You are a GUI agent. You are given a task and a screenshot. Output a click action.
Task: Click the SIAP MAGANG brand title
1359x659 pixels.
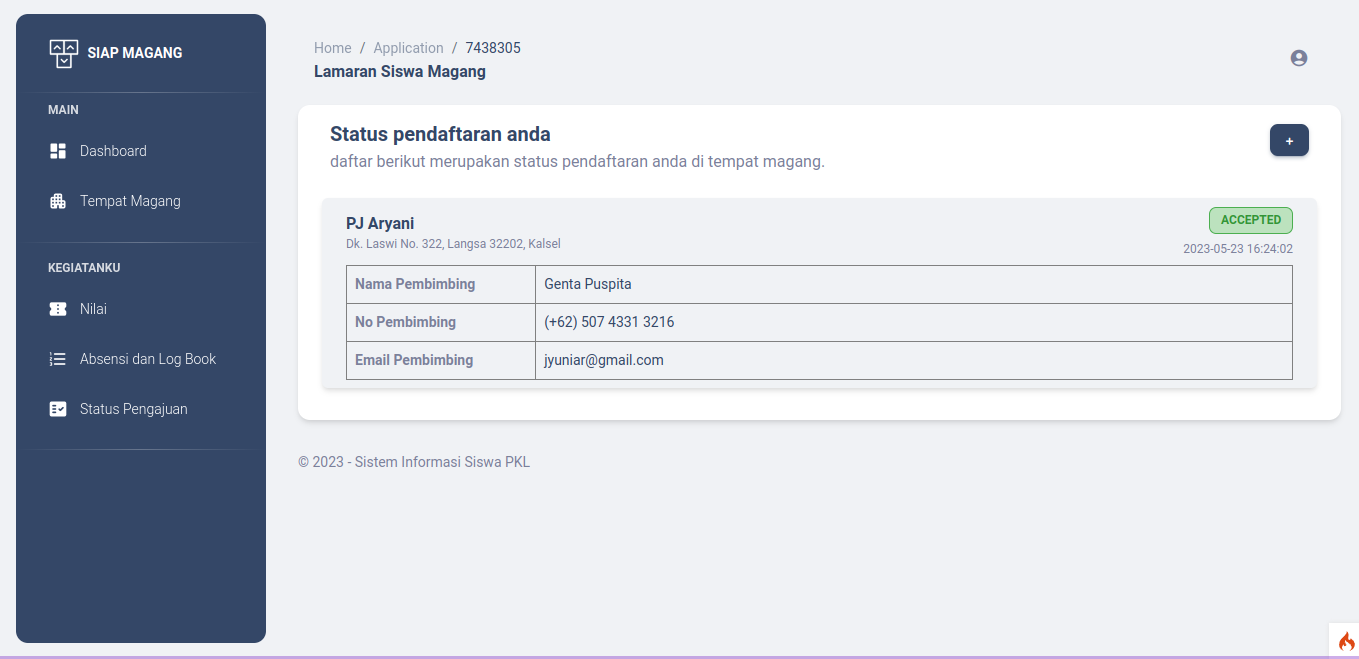tap(135, 53)
